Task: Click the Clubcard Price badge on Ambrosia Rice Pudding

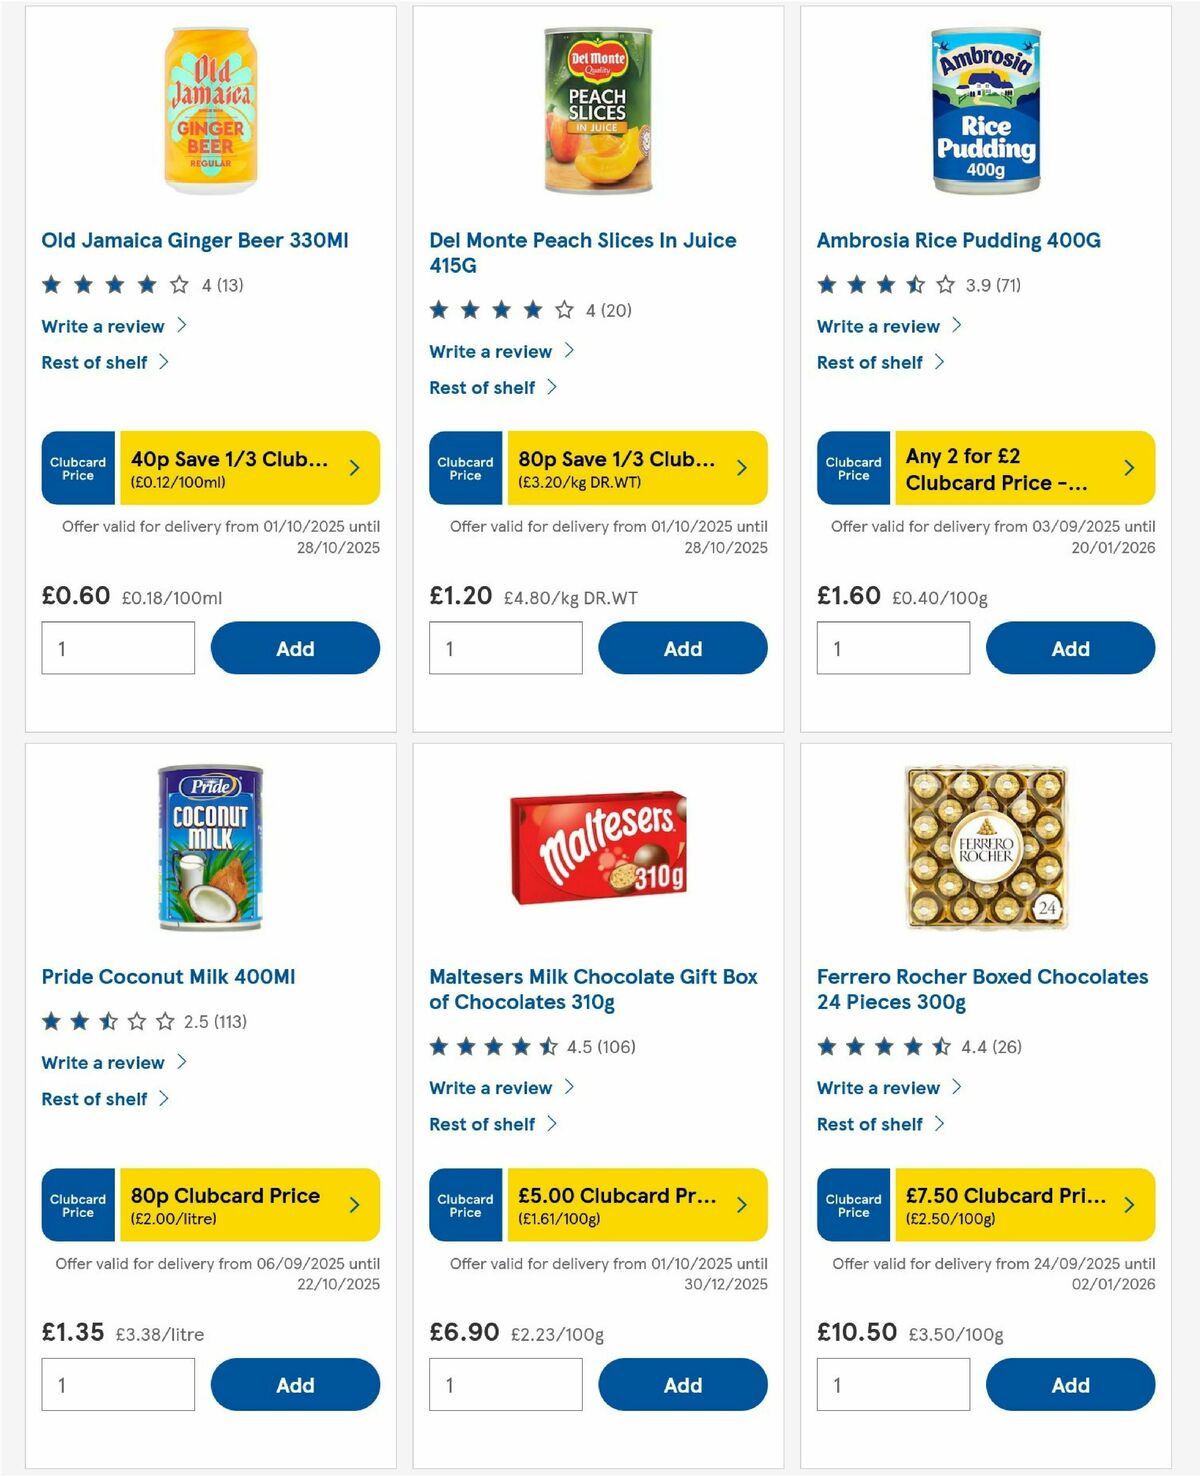Action: pyautogui.click(x=853, y=467)
